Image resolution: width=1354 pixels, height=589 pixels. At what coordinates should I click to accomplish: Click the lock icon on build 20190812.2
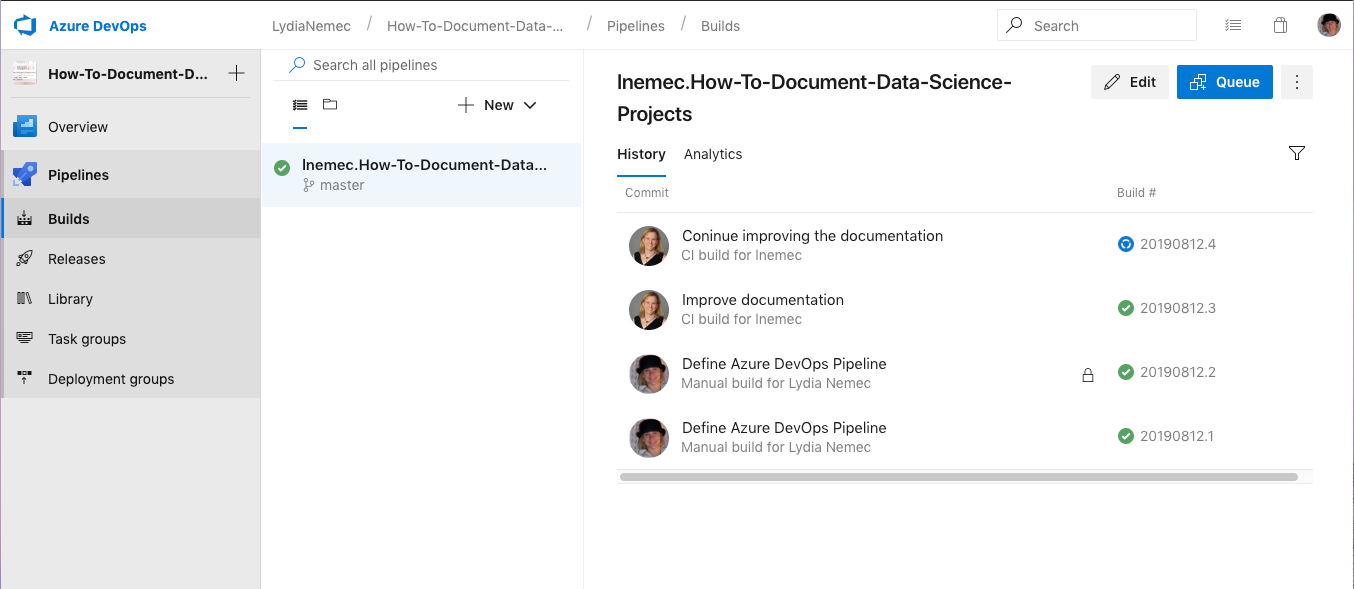[x=1088, y=374]
